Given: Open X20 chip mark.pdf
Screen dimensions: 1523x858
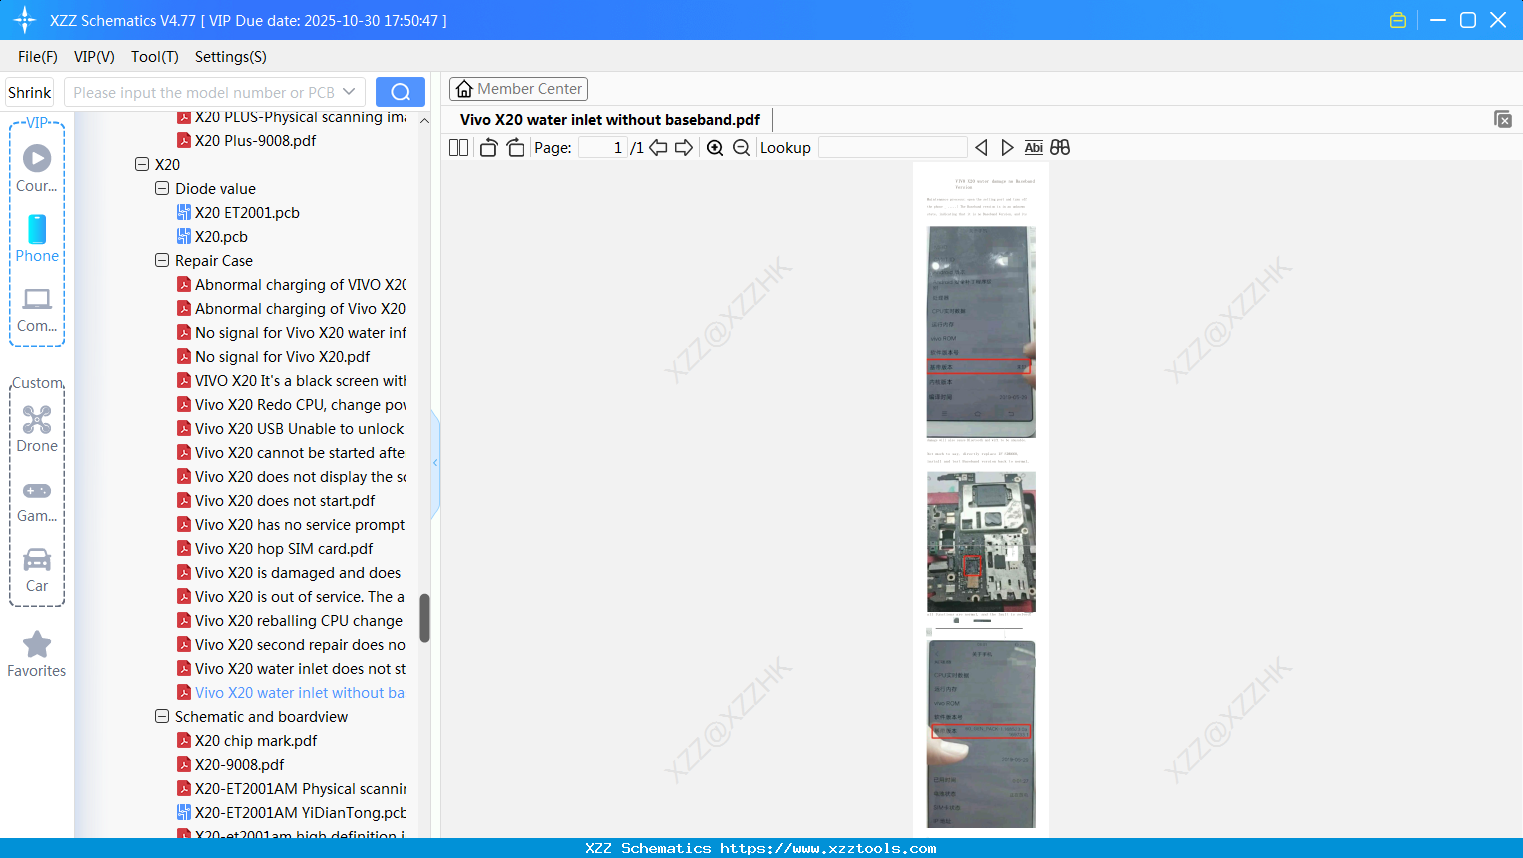Looking at the screenshot, I should tap(256, 740).
